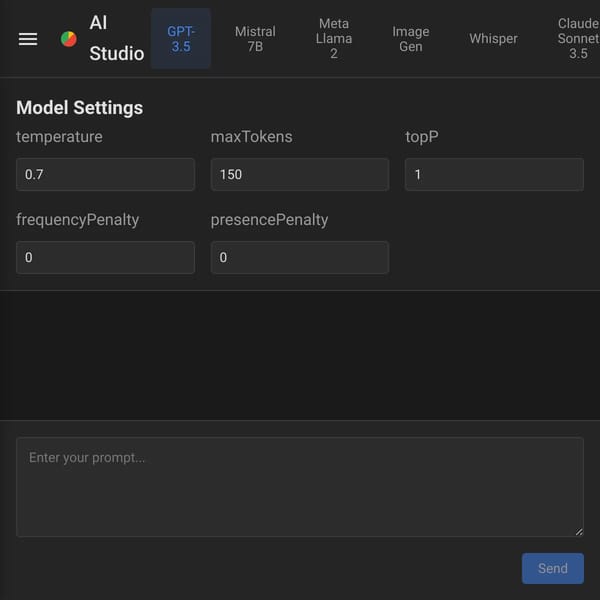Click the temperature label

59,137
